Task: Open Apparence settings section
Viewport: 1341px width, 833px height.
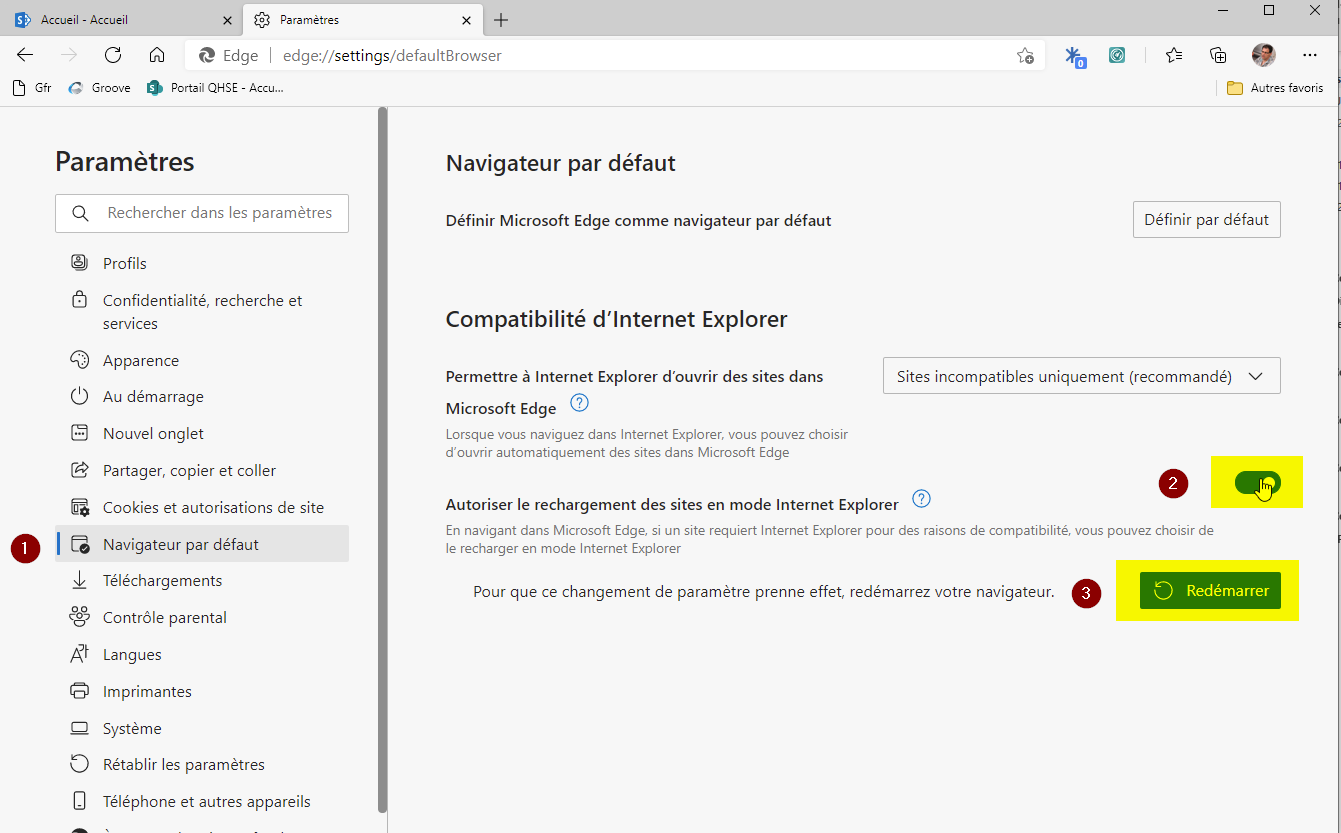Action: [x=202, y=360]
